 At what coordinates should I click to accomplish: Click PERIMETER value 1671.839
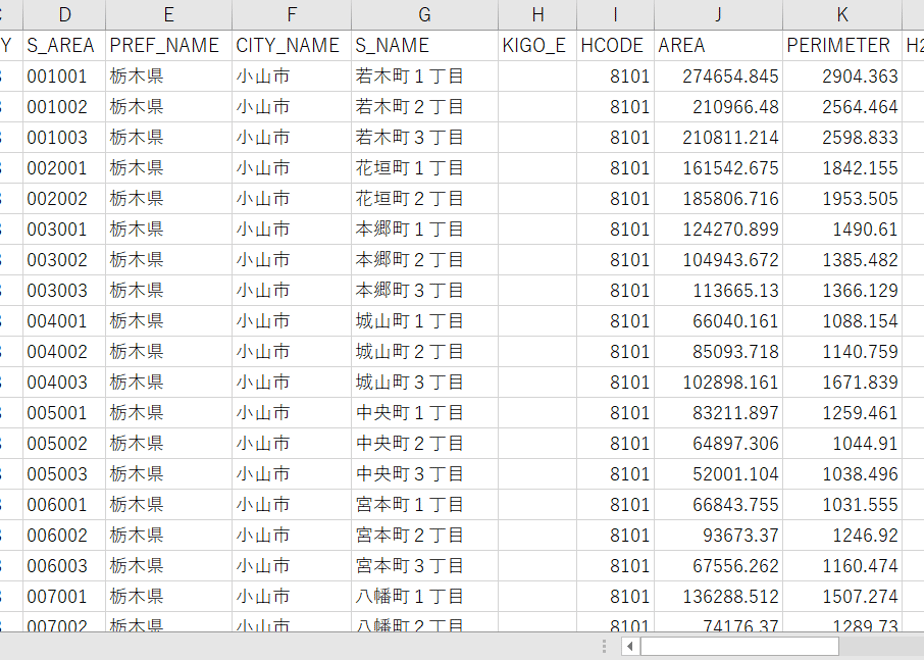pyautogui.click(x=843, y=382)
